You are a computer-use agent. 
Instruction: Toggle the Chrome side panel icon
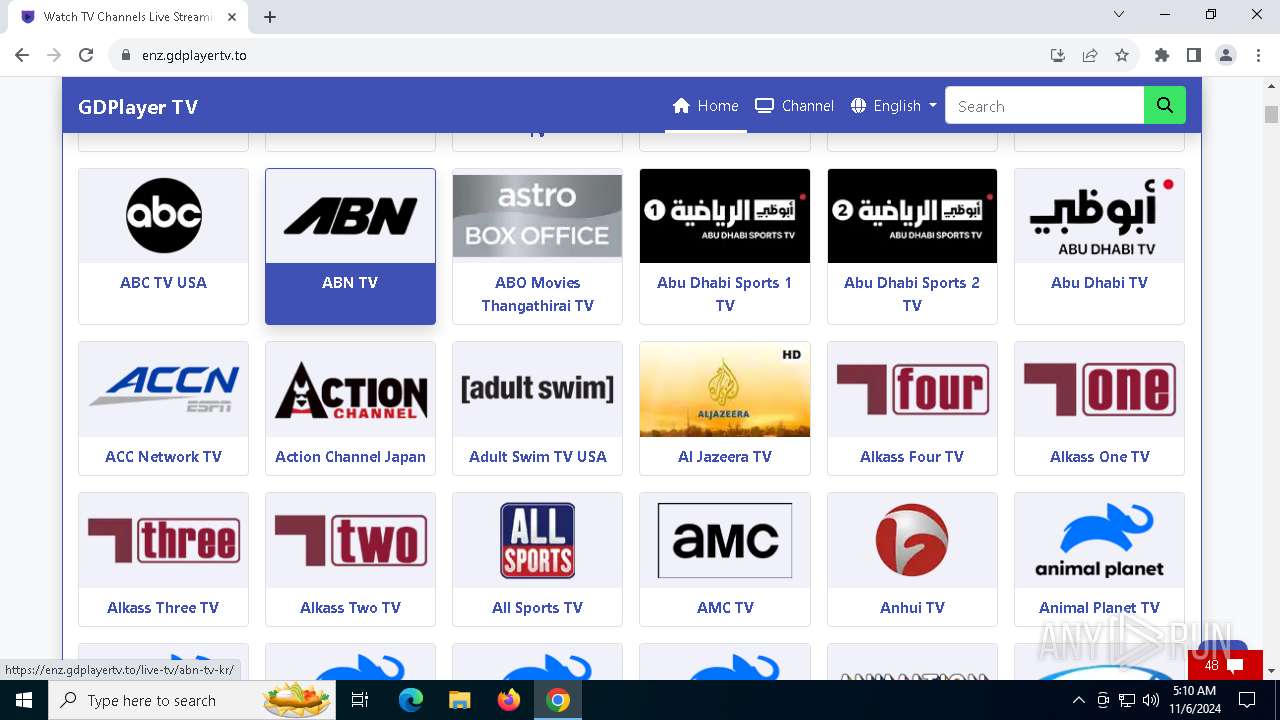[x=1194, y=55]
